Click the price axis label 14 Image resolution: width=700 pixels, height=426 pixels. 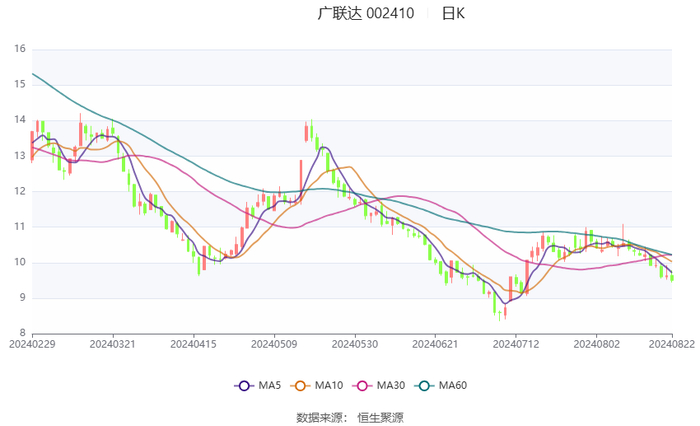pyautogui.click(x=20, y=120)
